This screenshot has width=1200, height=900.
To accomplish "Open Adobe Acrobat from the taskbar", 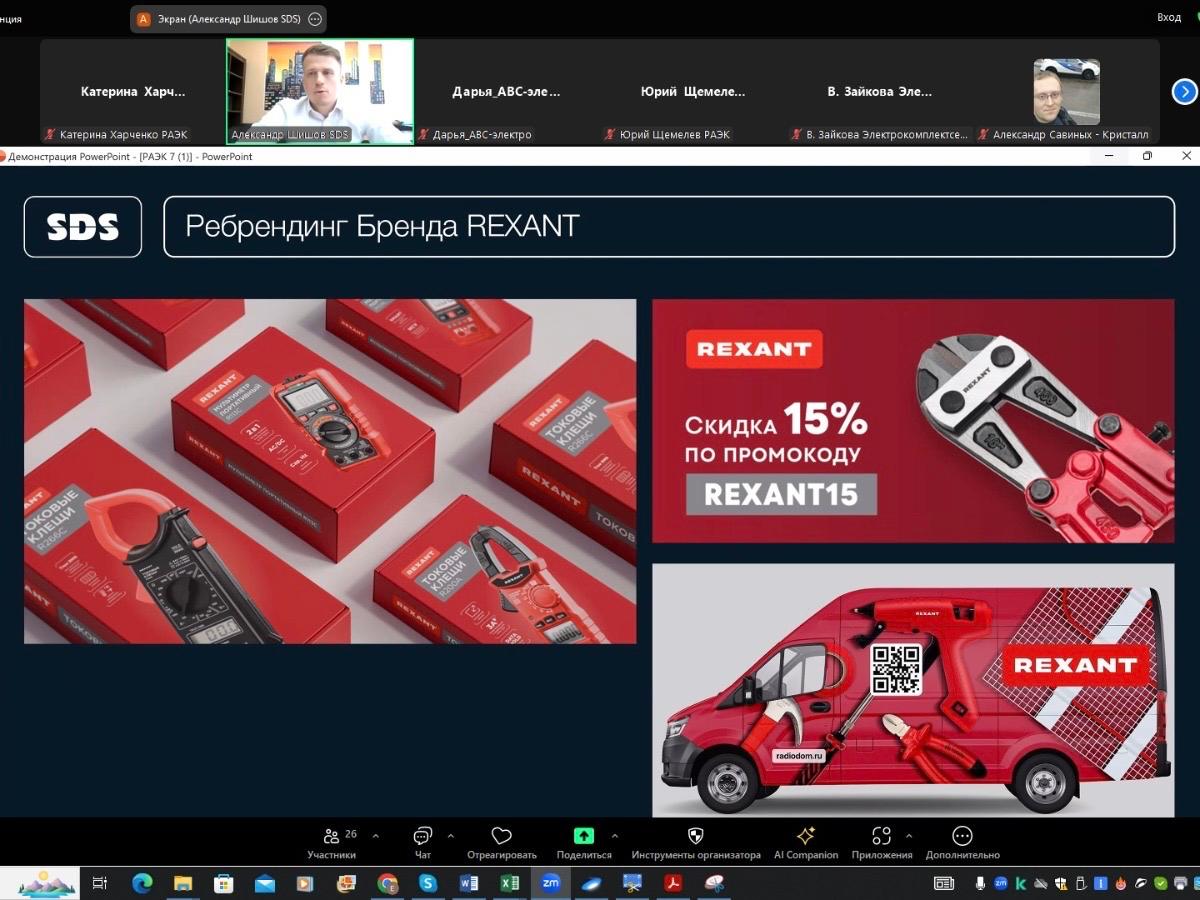I will click(x=673, y=883).
